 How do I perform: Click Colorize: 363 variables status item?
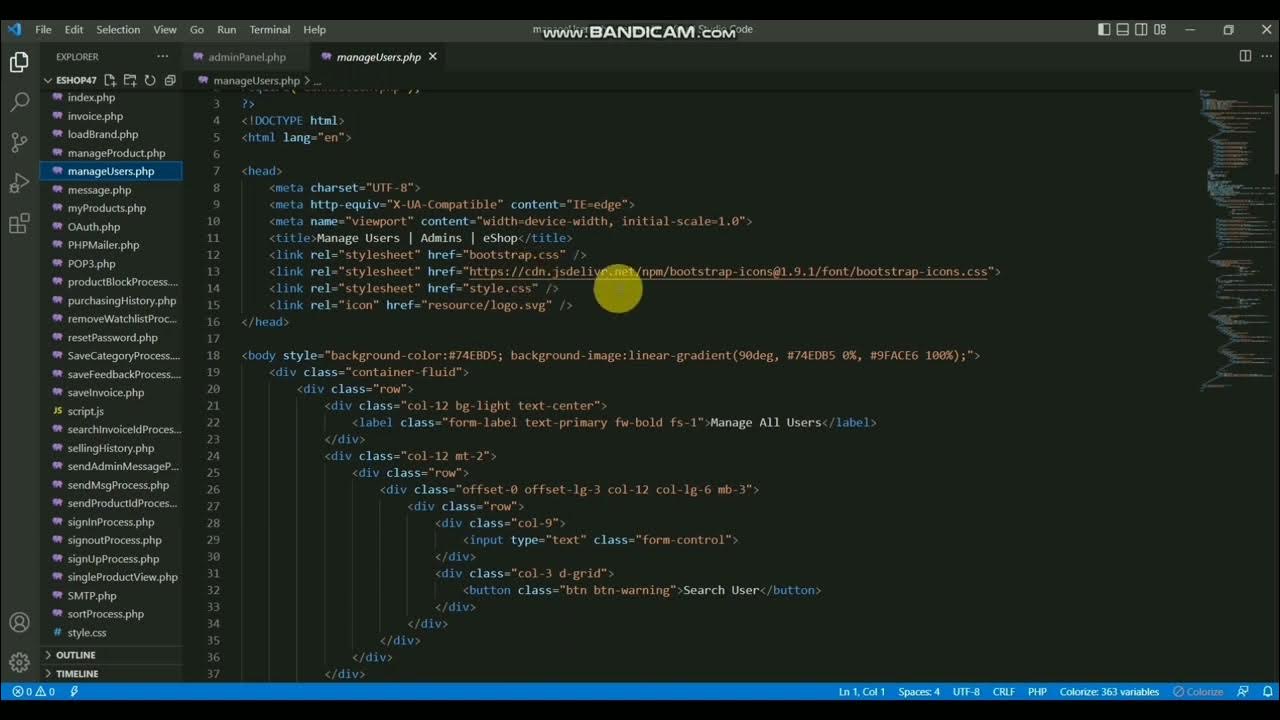pos(1109,691)
